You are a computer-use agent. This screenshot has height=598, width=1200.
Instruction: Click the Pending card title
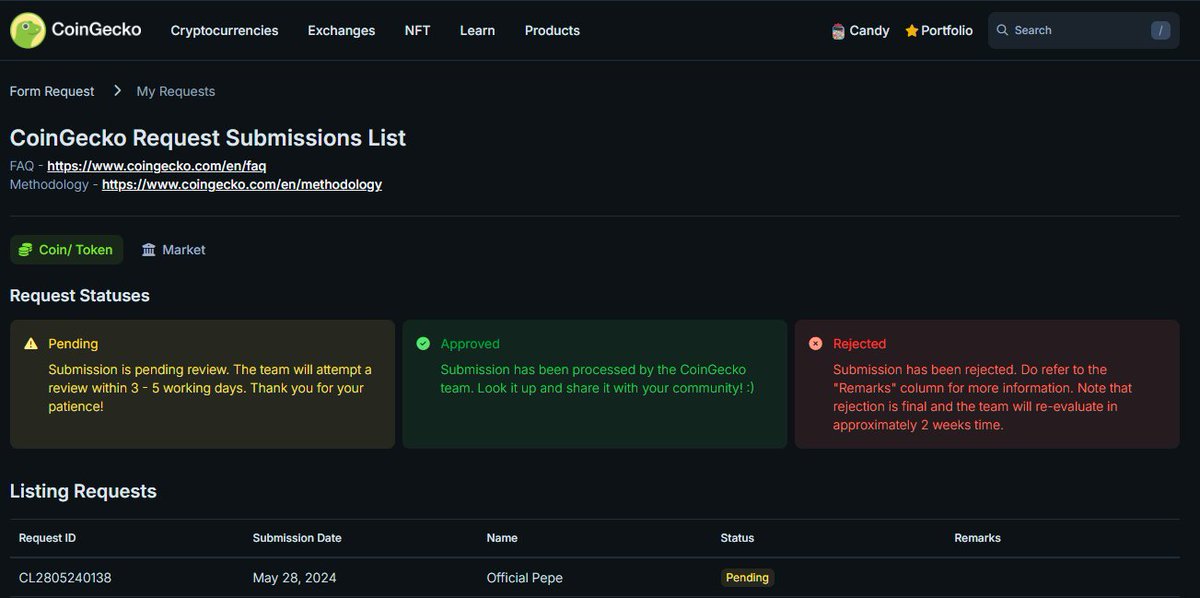click(73, 344)
